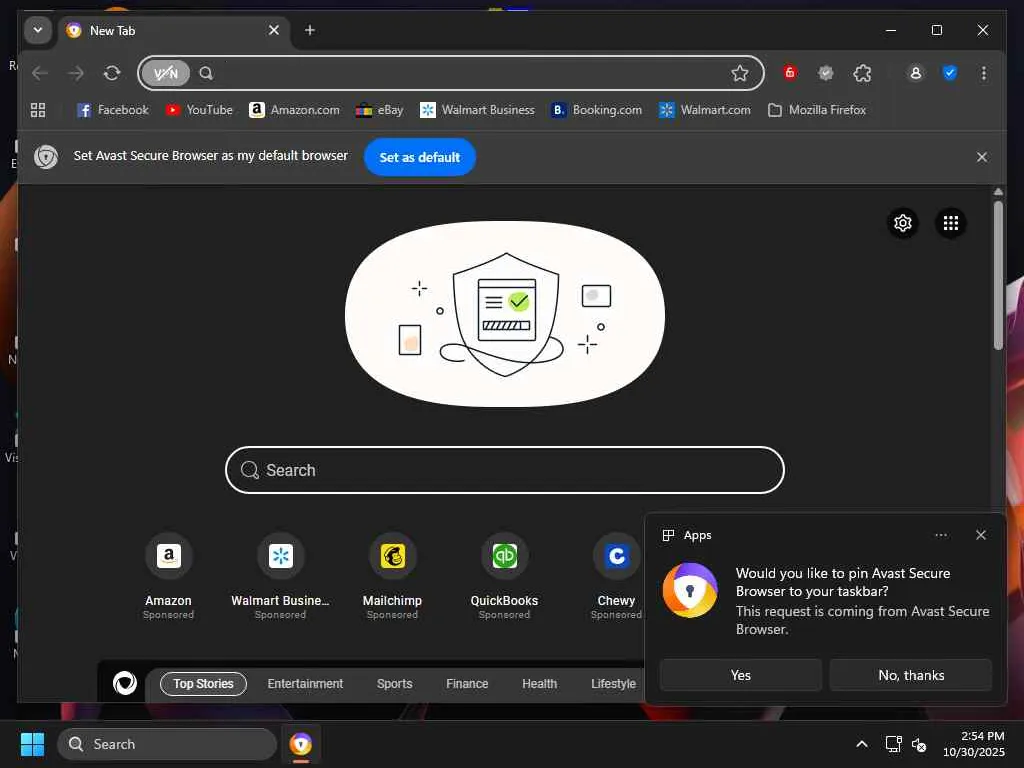Click the Set as default button
Image resolution: width=1024 pixels, height=768 pixels.
[x=419, y=157]
